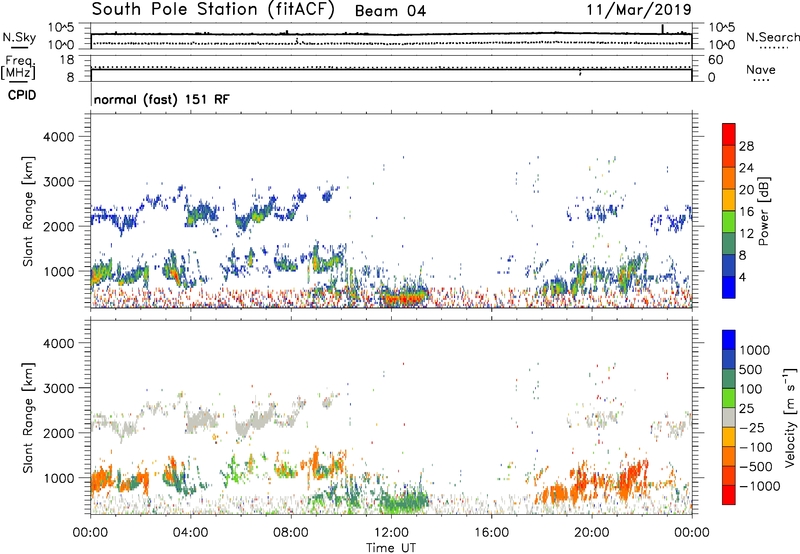Click the strong red echo near 12:00 in power panel

[x=404, y=298]
